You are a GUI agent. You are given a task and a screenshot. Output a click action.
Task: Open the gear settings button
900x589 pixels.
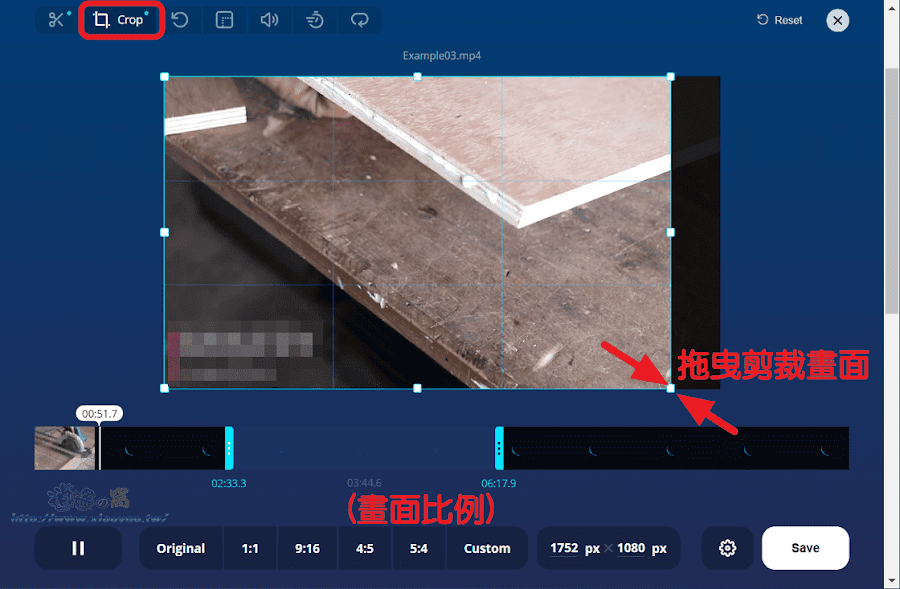(727, 548)
